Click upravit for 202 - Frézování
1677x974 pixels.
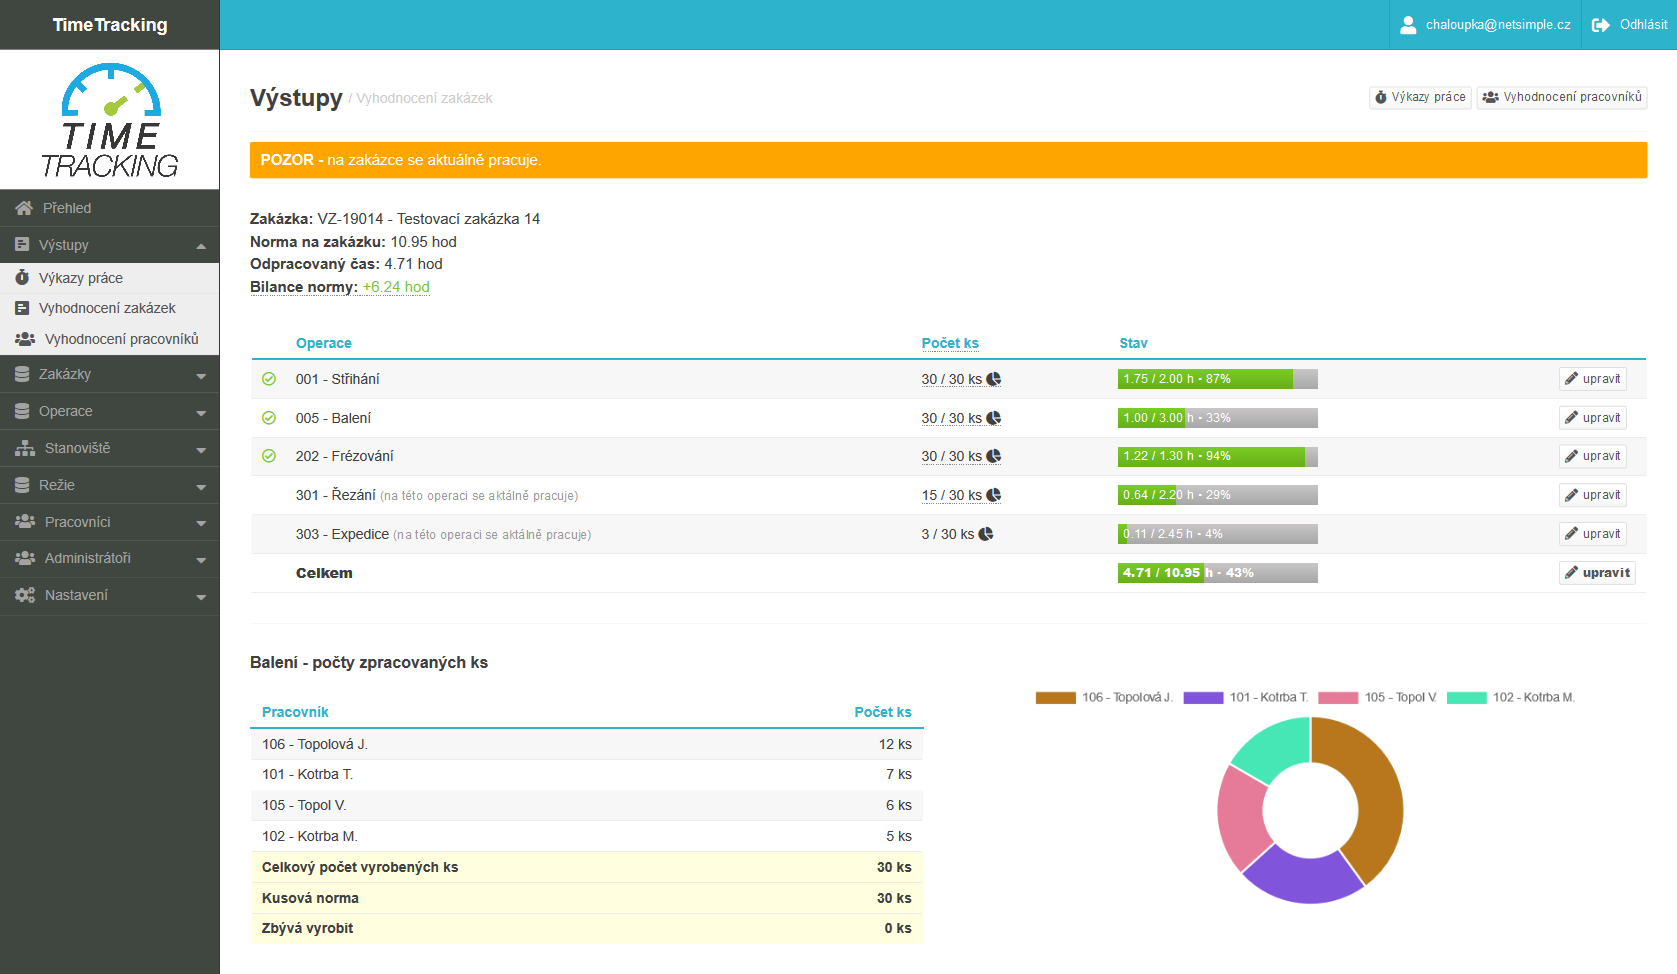point(1593,456)
